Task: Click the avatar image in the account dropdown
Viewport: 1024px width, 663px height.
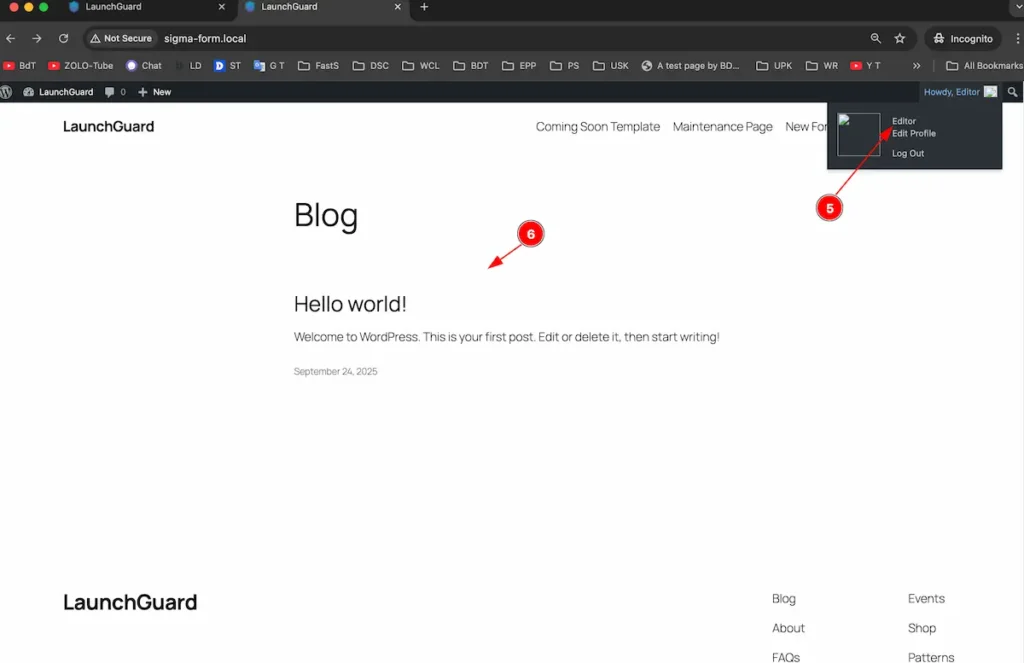Action: point(859,135)
